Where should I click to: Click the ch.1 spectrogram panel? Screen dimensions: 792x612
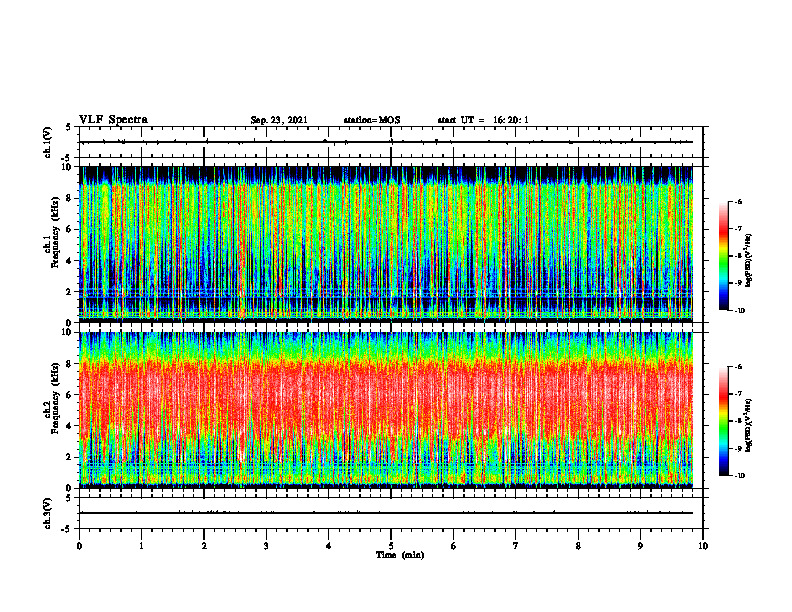(386, 244)
